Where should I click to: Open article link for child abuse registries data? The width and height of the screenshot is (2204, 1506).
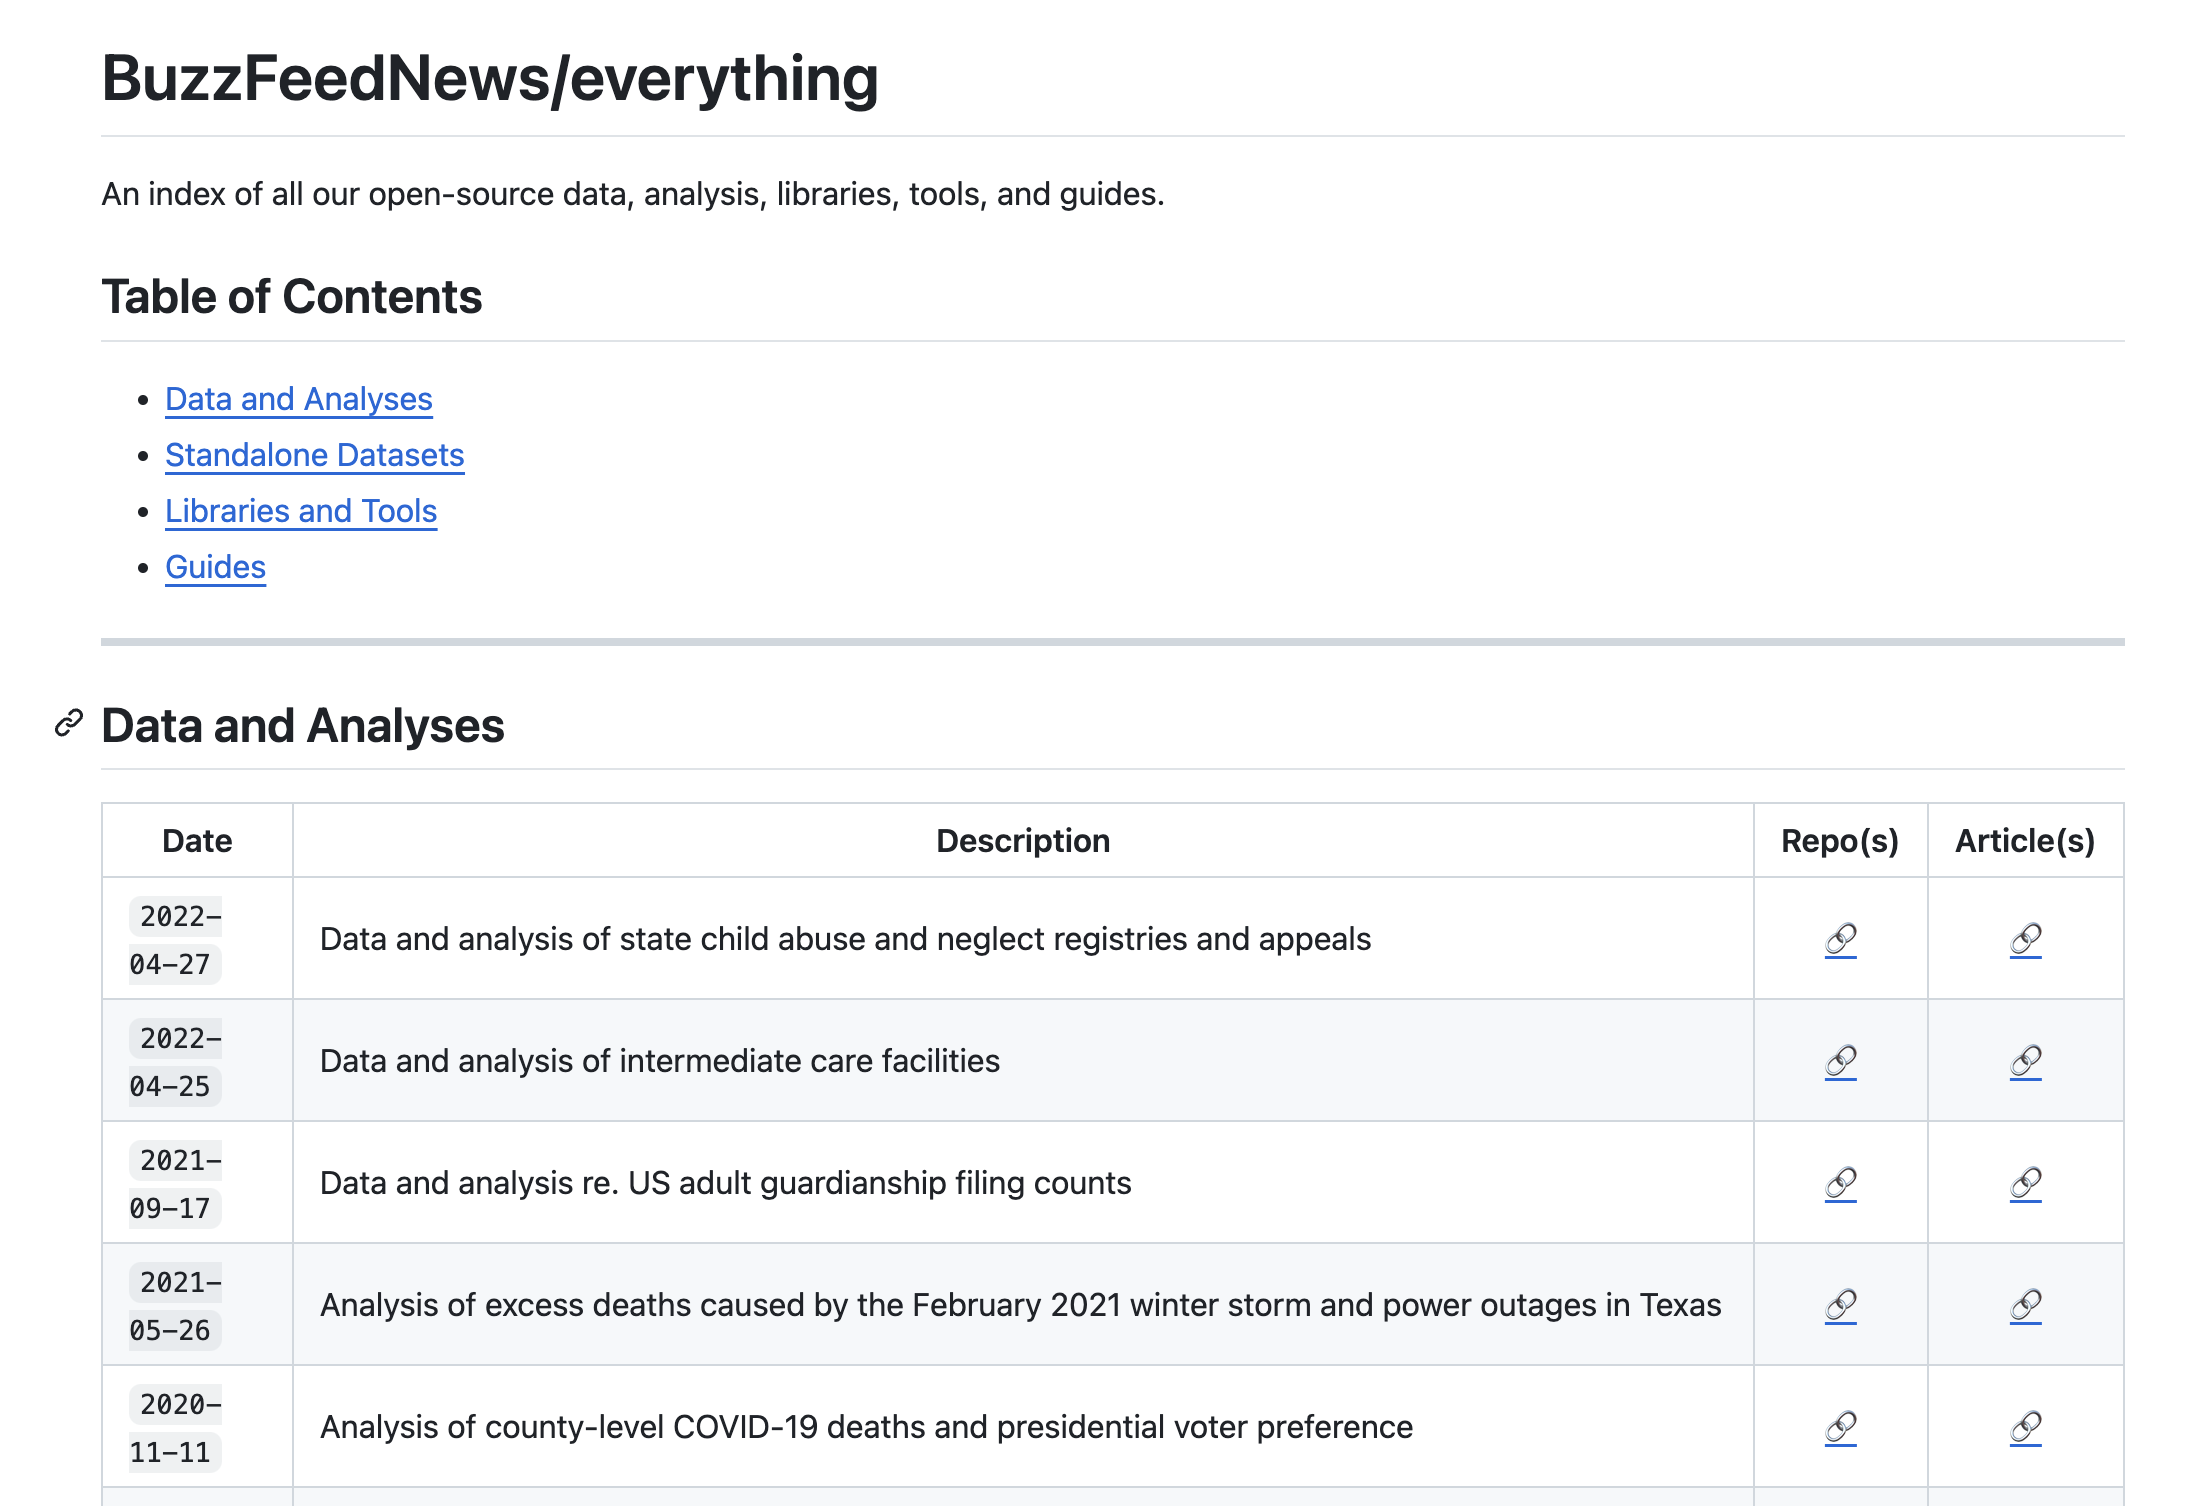click(x=2025, y=938)
